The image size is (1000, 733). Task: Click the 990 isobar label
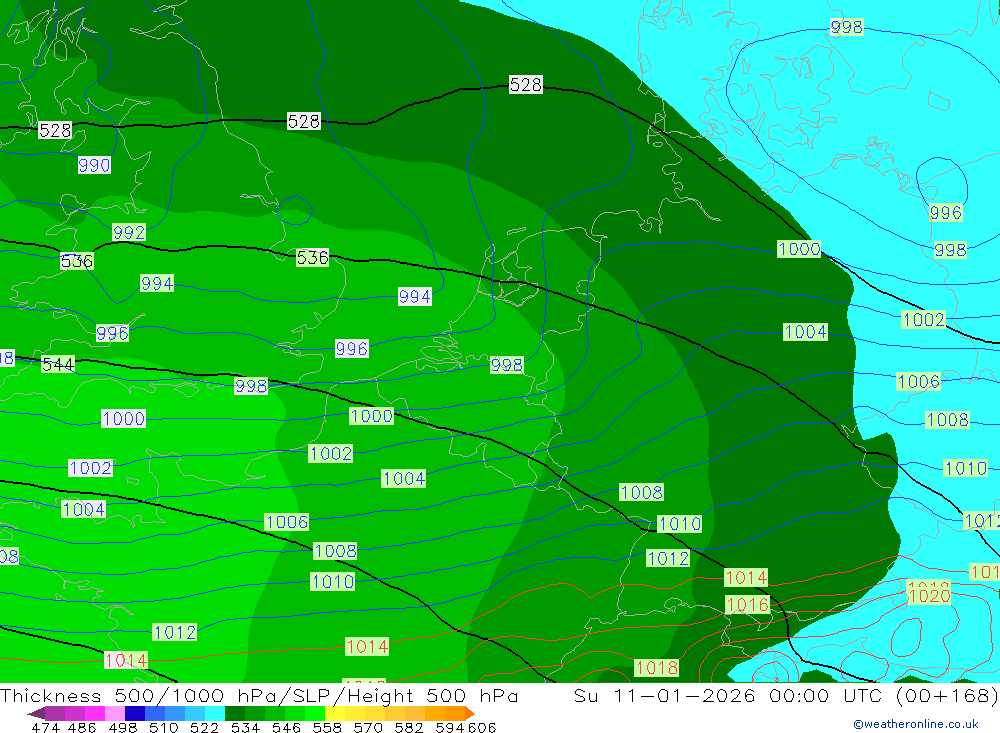tap(94, 166)
